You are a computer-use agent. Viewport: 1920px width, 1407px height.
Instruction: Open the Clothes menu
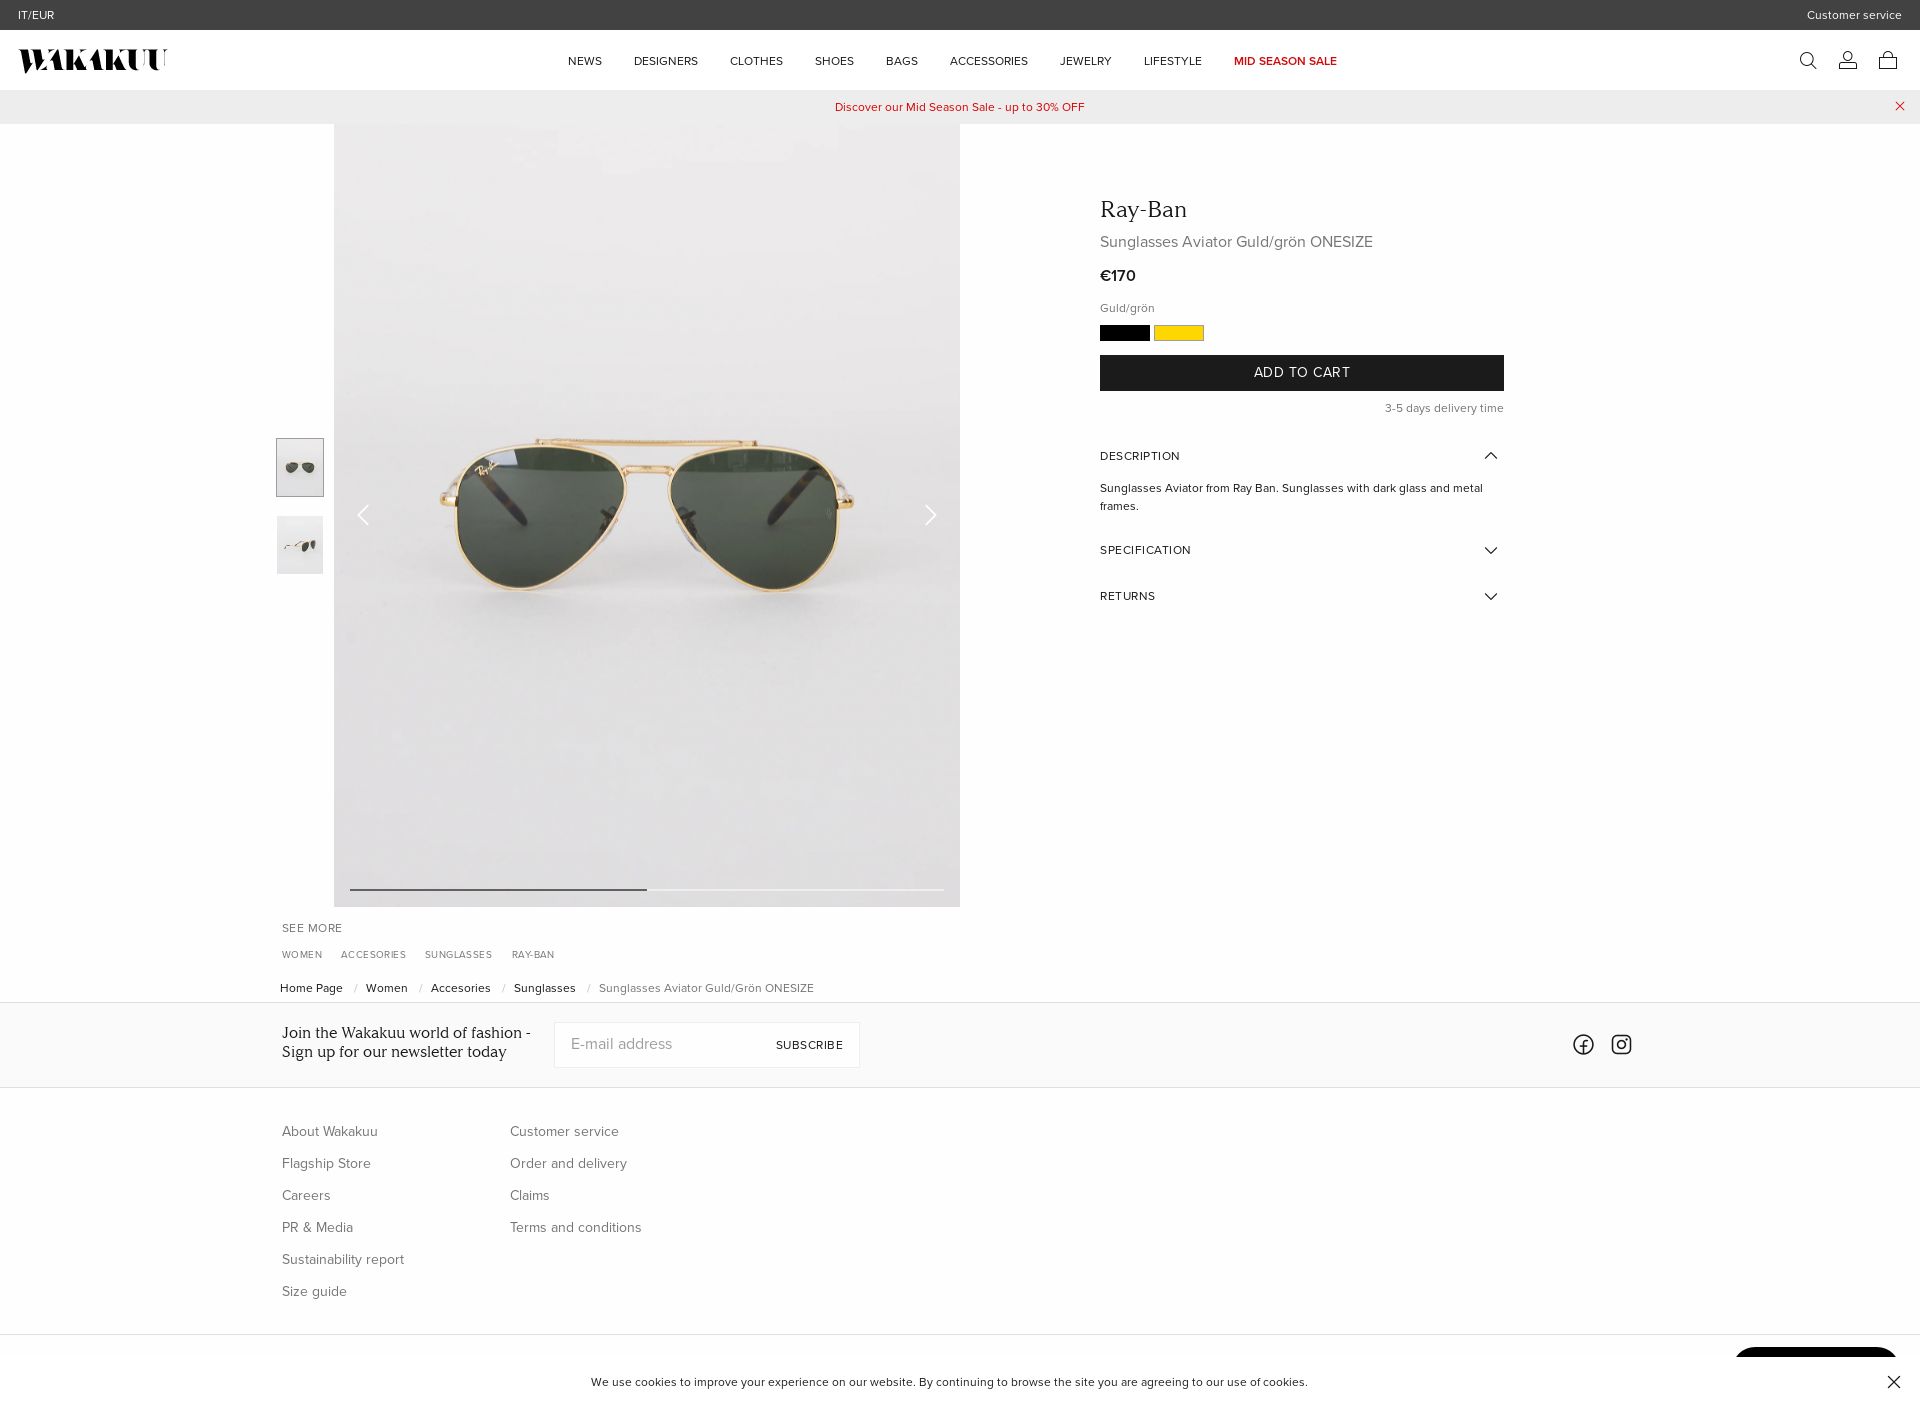756,61
